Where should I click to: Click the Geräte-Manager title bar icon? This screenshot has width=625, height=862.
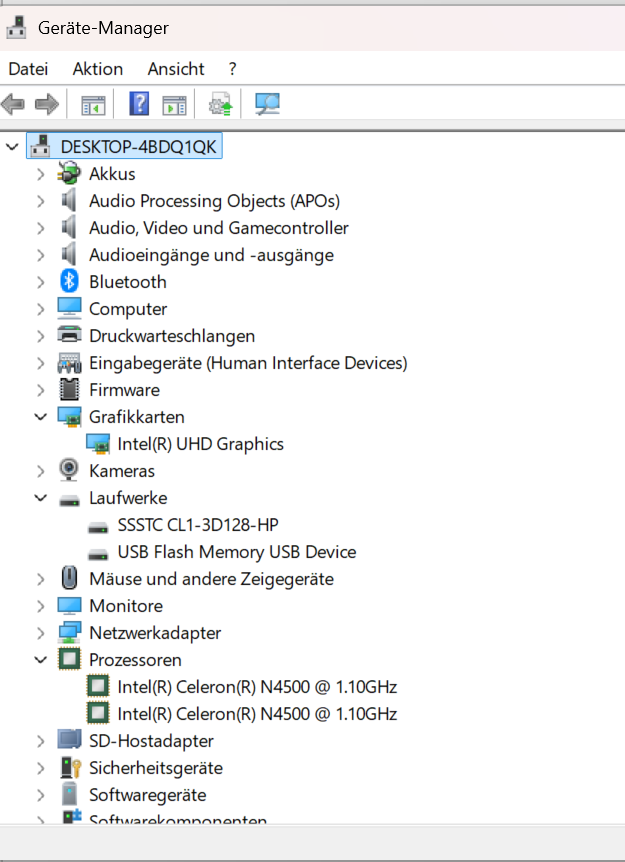click(x=16, y=27)
